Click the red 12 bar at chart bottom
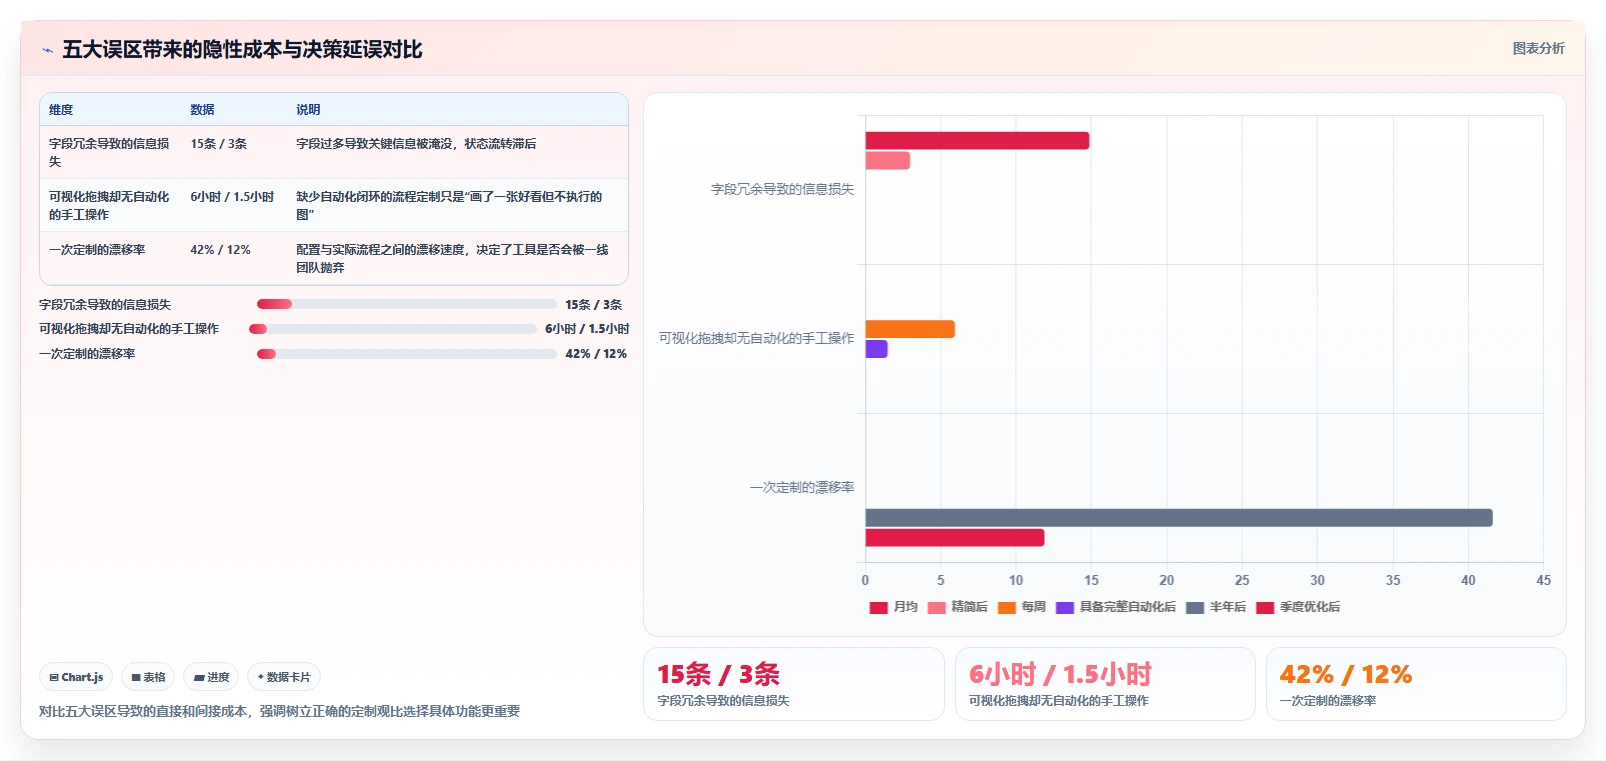 click(x=955, y=538)
